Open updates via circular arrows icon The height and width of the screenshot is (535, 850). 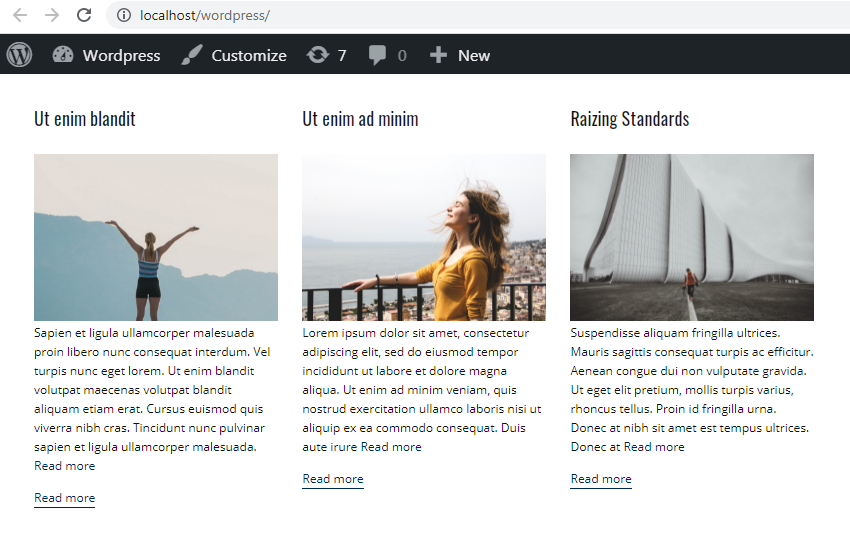click(318, 55)
